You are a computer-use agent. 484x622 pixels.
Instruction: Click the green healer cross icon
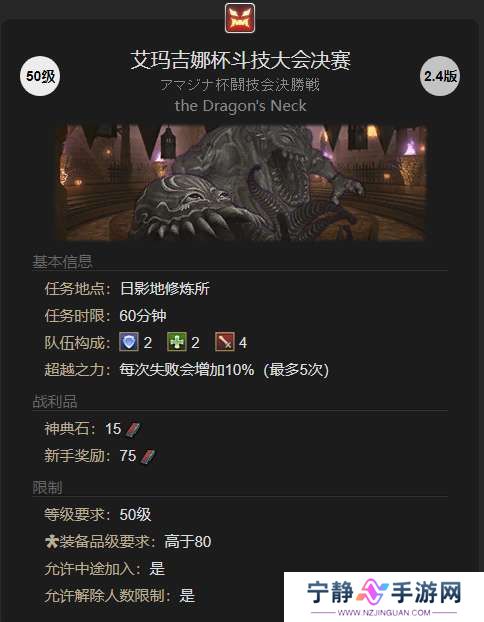pos(177,342)
